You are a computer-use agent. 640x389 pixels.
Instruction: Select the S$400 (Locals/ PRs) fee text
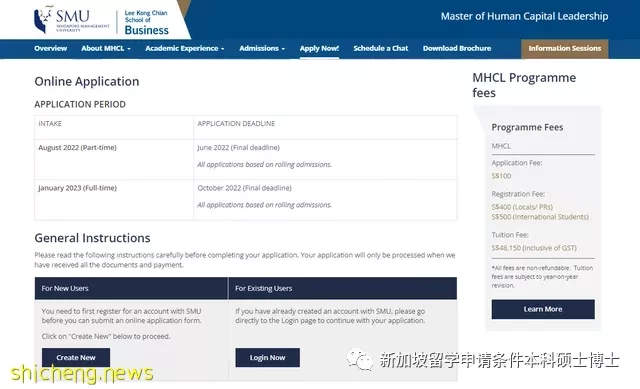(x=522, y=207)
